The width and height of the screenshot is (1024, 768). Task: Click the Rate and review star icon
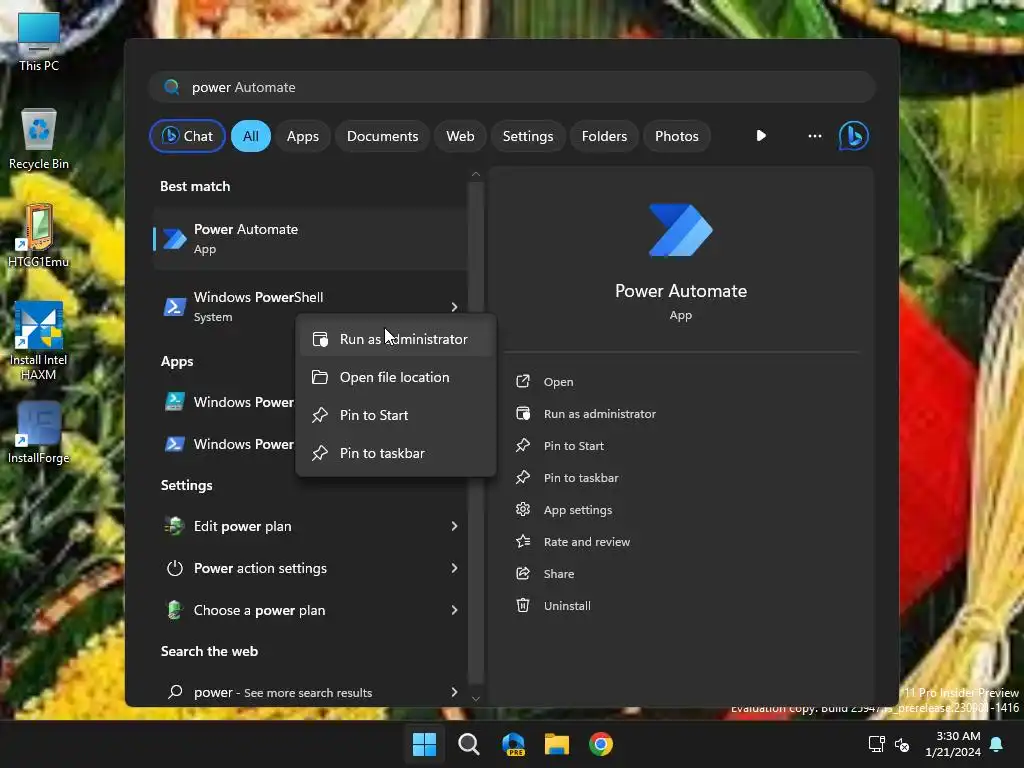(x=523, y=541)
